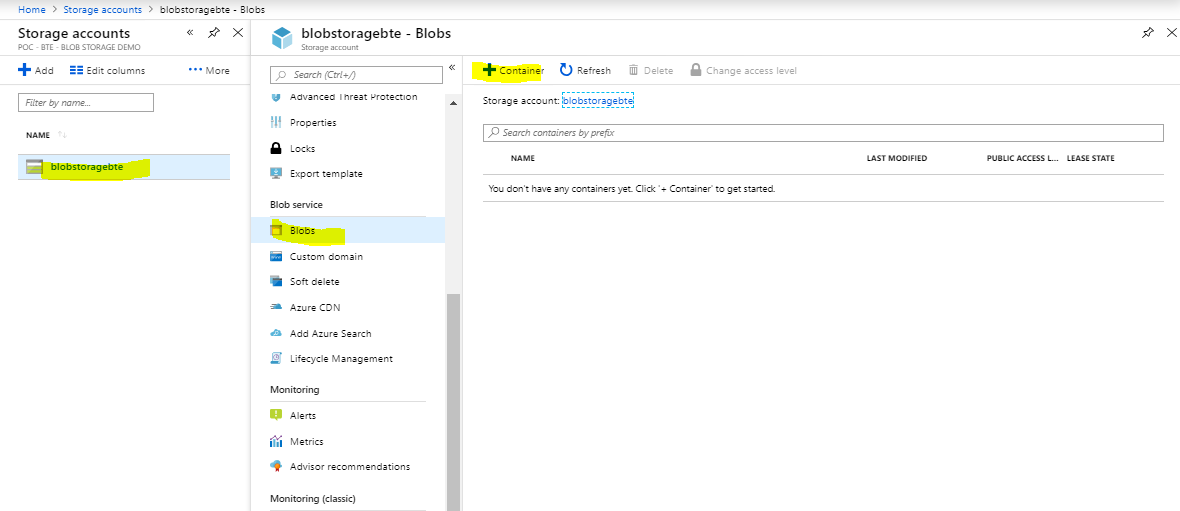
Task: Click the Metrics chart icon
Action: click(275, 441)
